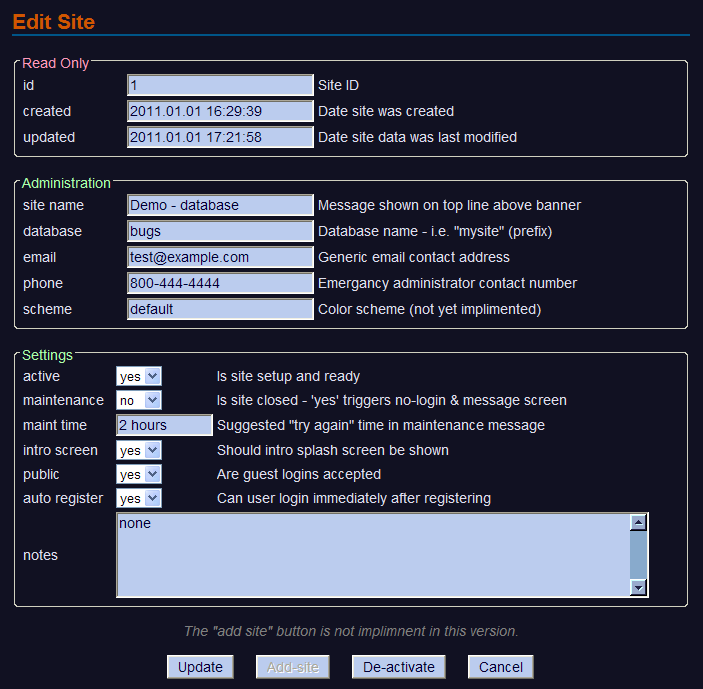Viewport: 703px width, 689px height.
Task: Click the Update button
Action: (x=200, y=667)
